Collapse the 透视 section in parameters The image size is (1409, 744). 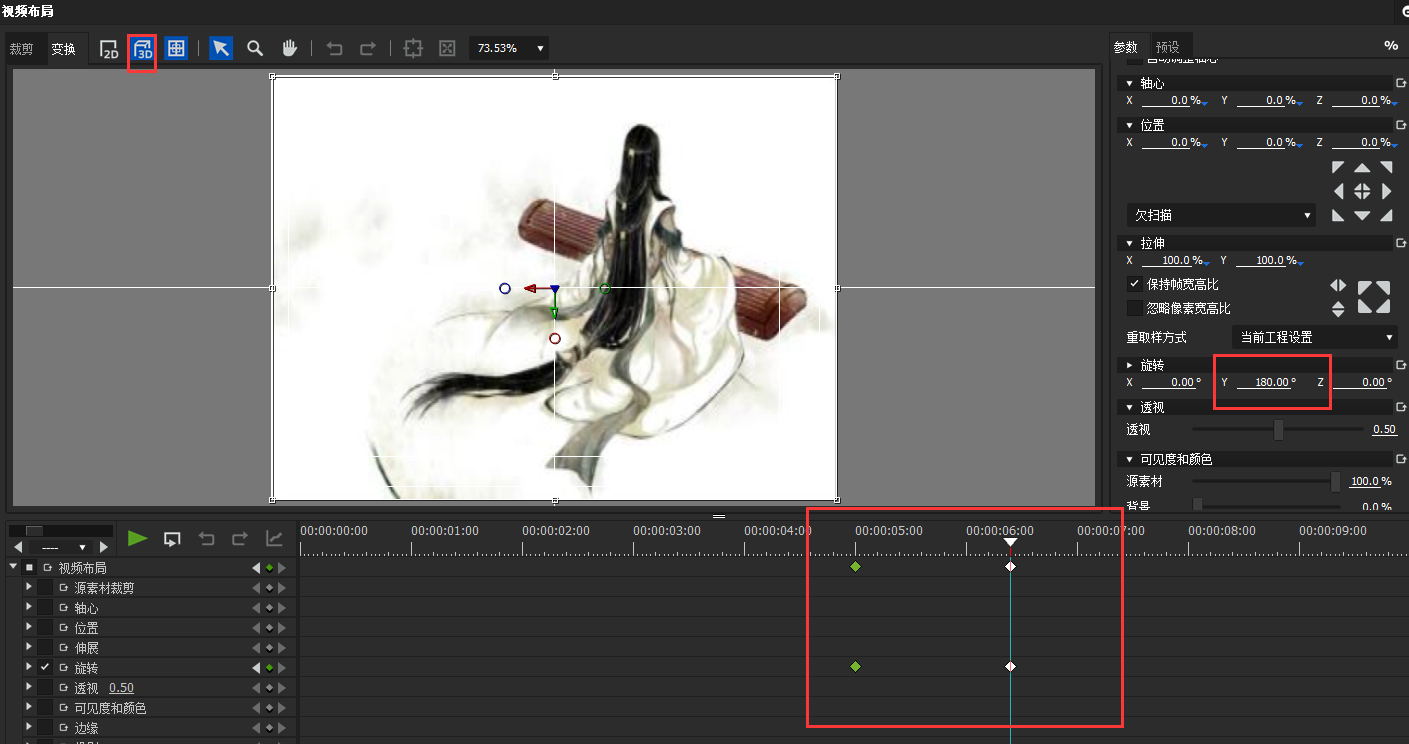[x=1130, y=408]
